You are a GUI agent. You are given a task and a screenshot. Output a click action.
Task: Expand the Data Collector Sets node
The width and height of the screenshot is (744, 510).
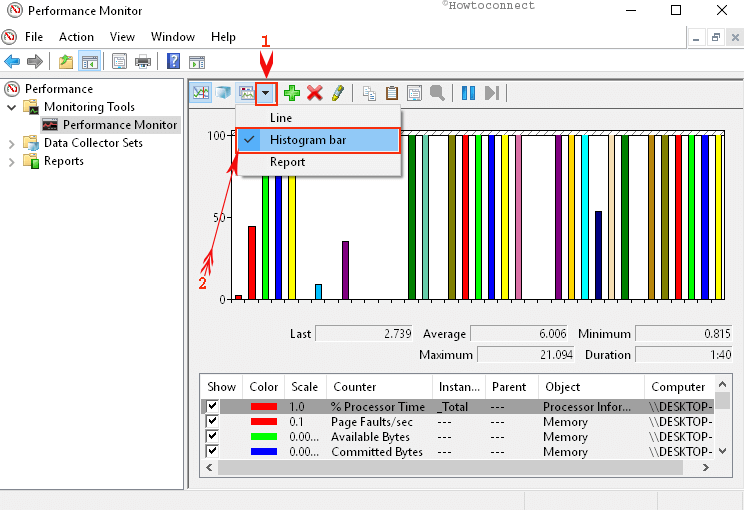coord(12,144)
